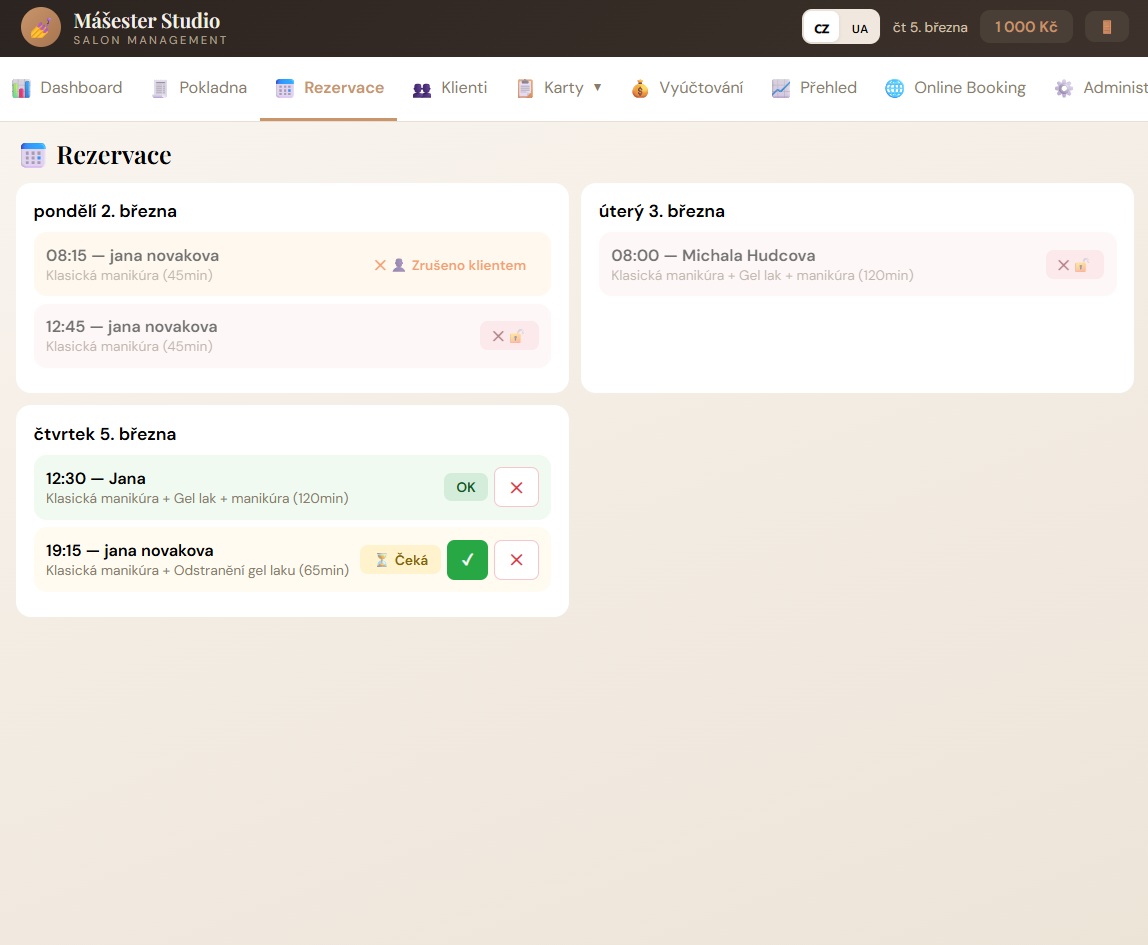Switch language to CZ
The image size is (1148, 945).
[x=822, y=28]
